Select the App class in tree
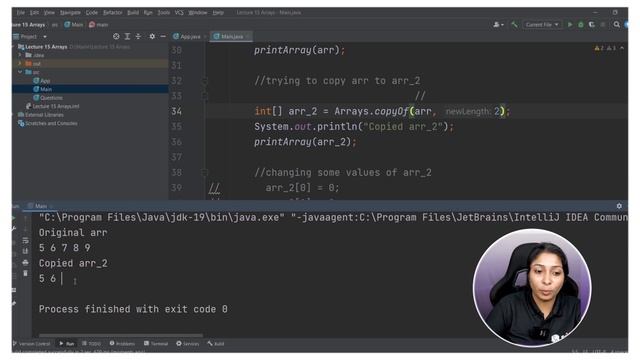The image size is (640, 360). coord(42,81)
